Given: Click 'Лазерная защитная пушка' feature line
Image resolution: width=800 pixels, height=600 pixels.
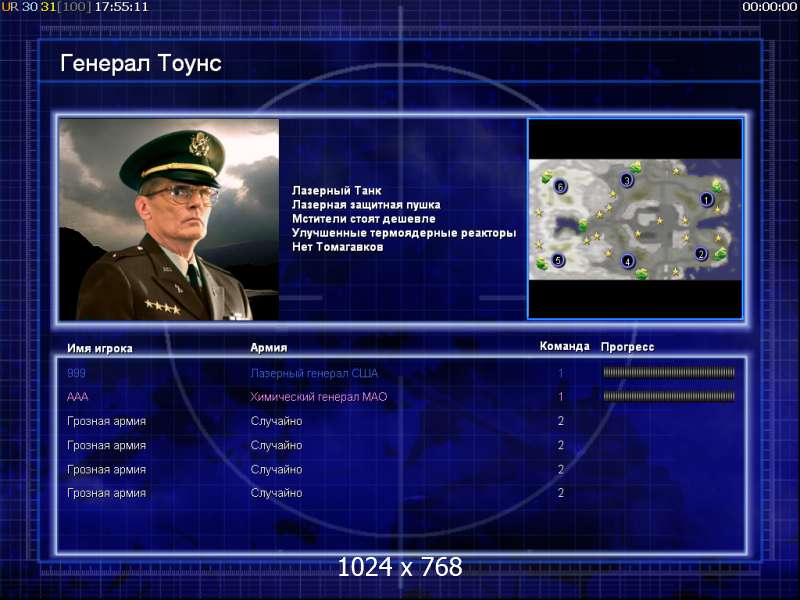Looking at the screenshot, I should pyautogui.click(x=366, y=205).
